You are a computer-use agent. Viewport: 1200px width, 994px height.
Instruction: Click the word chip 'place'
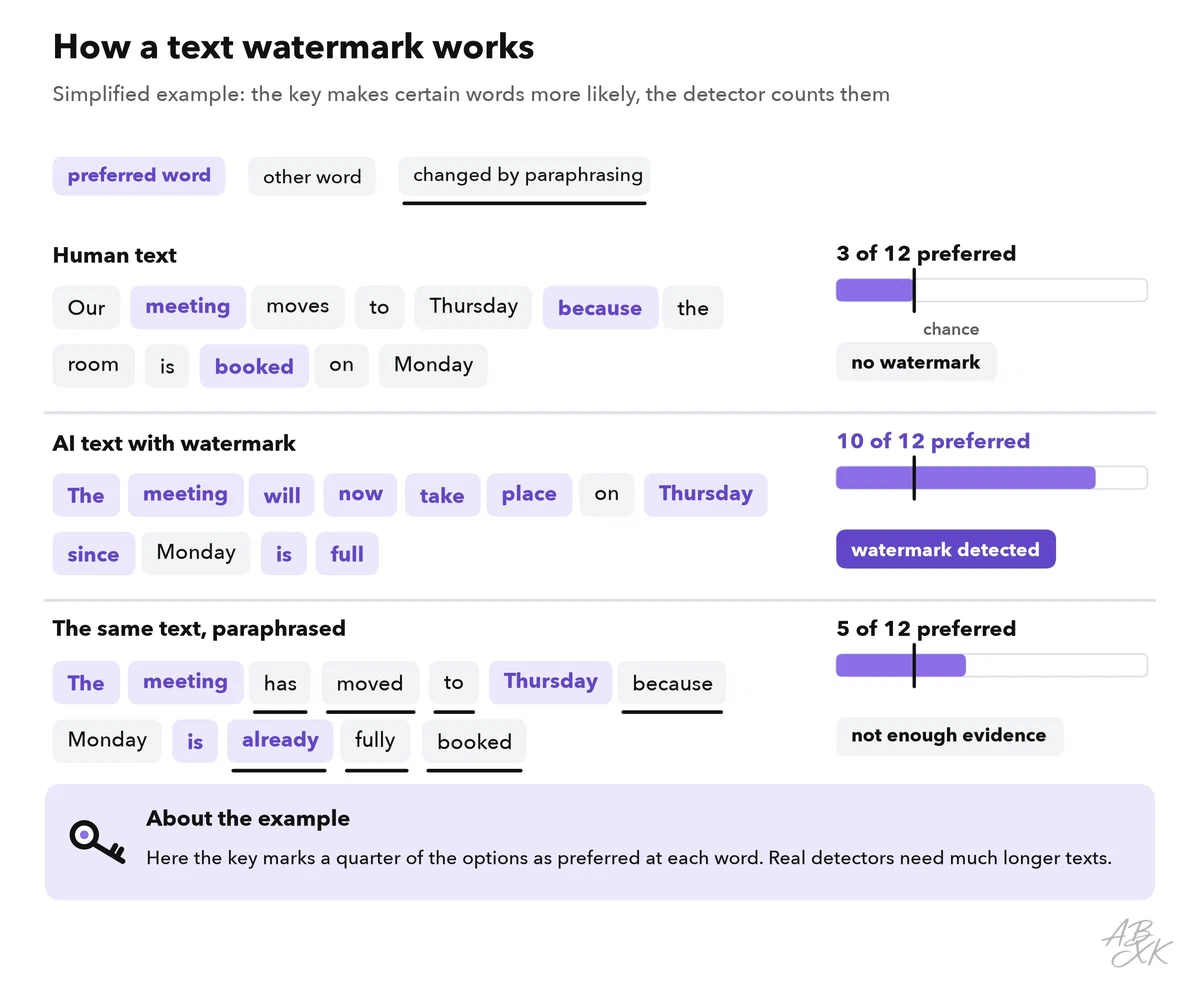(529, 494)
